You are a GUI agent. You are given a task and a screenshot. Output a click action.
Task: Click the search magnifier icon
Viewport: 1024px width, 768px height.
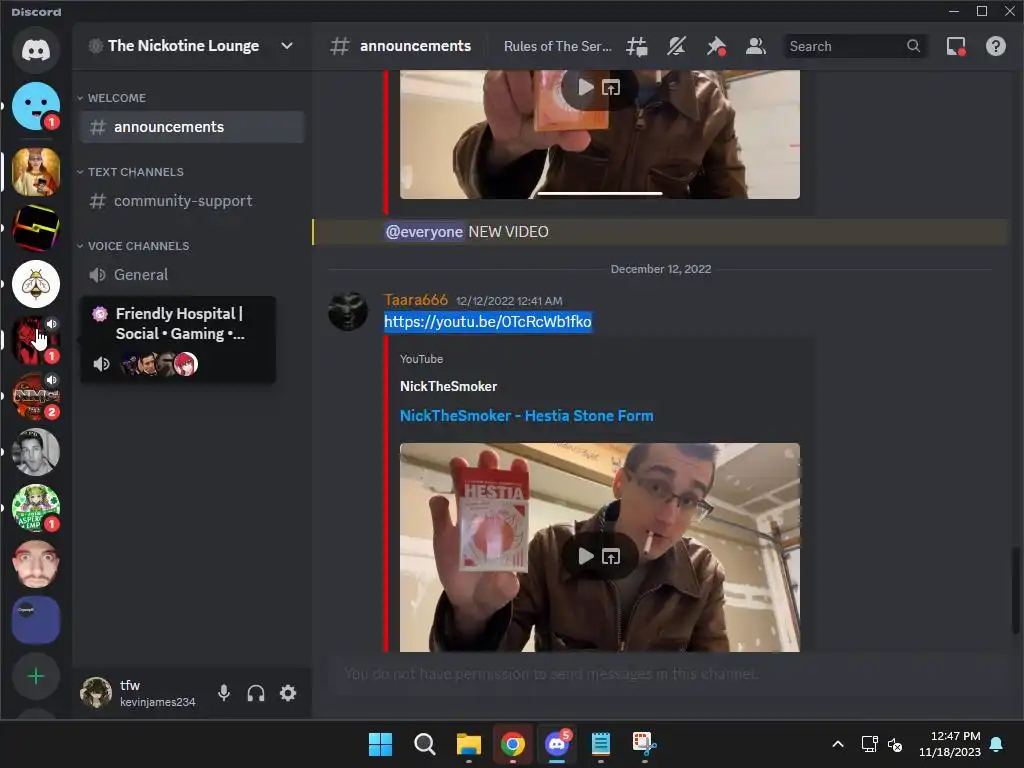(x=913, y=46)
